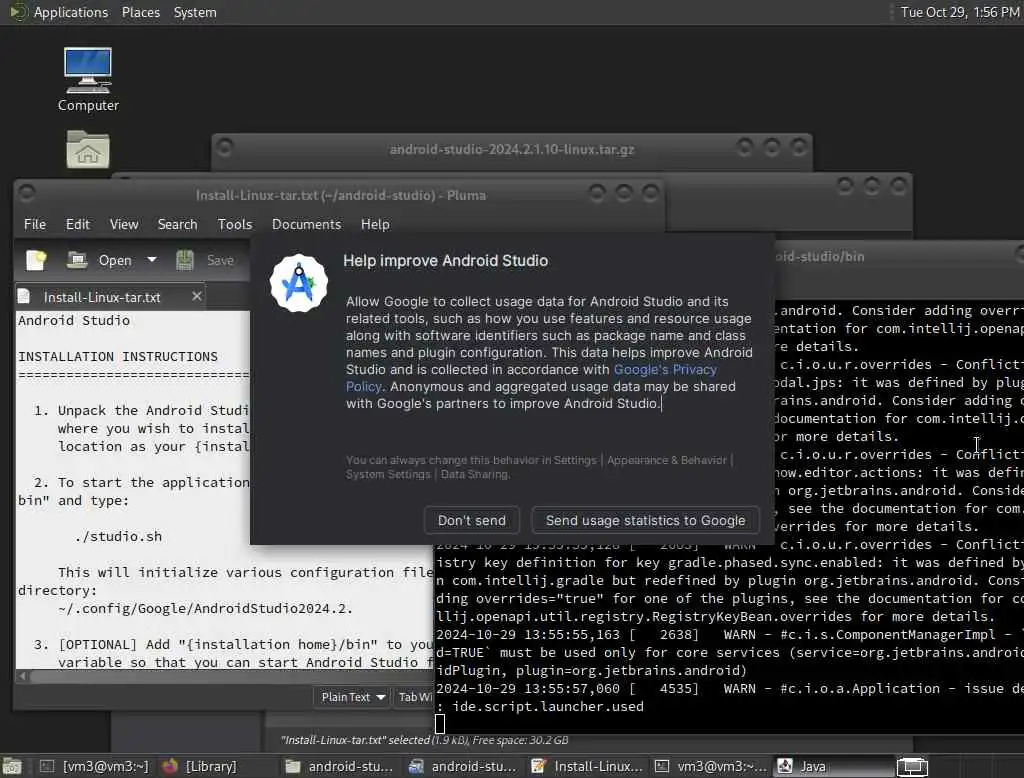
Task: Open Pluma's Search menu
Action: click(x=177, y=224)
